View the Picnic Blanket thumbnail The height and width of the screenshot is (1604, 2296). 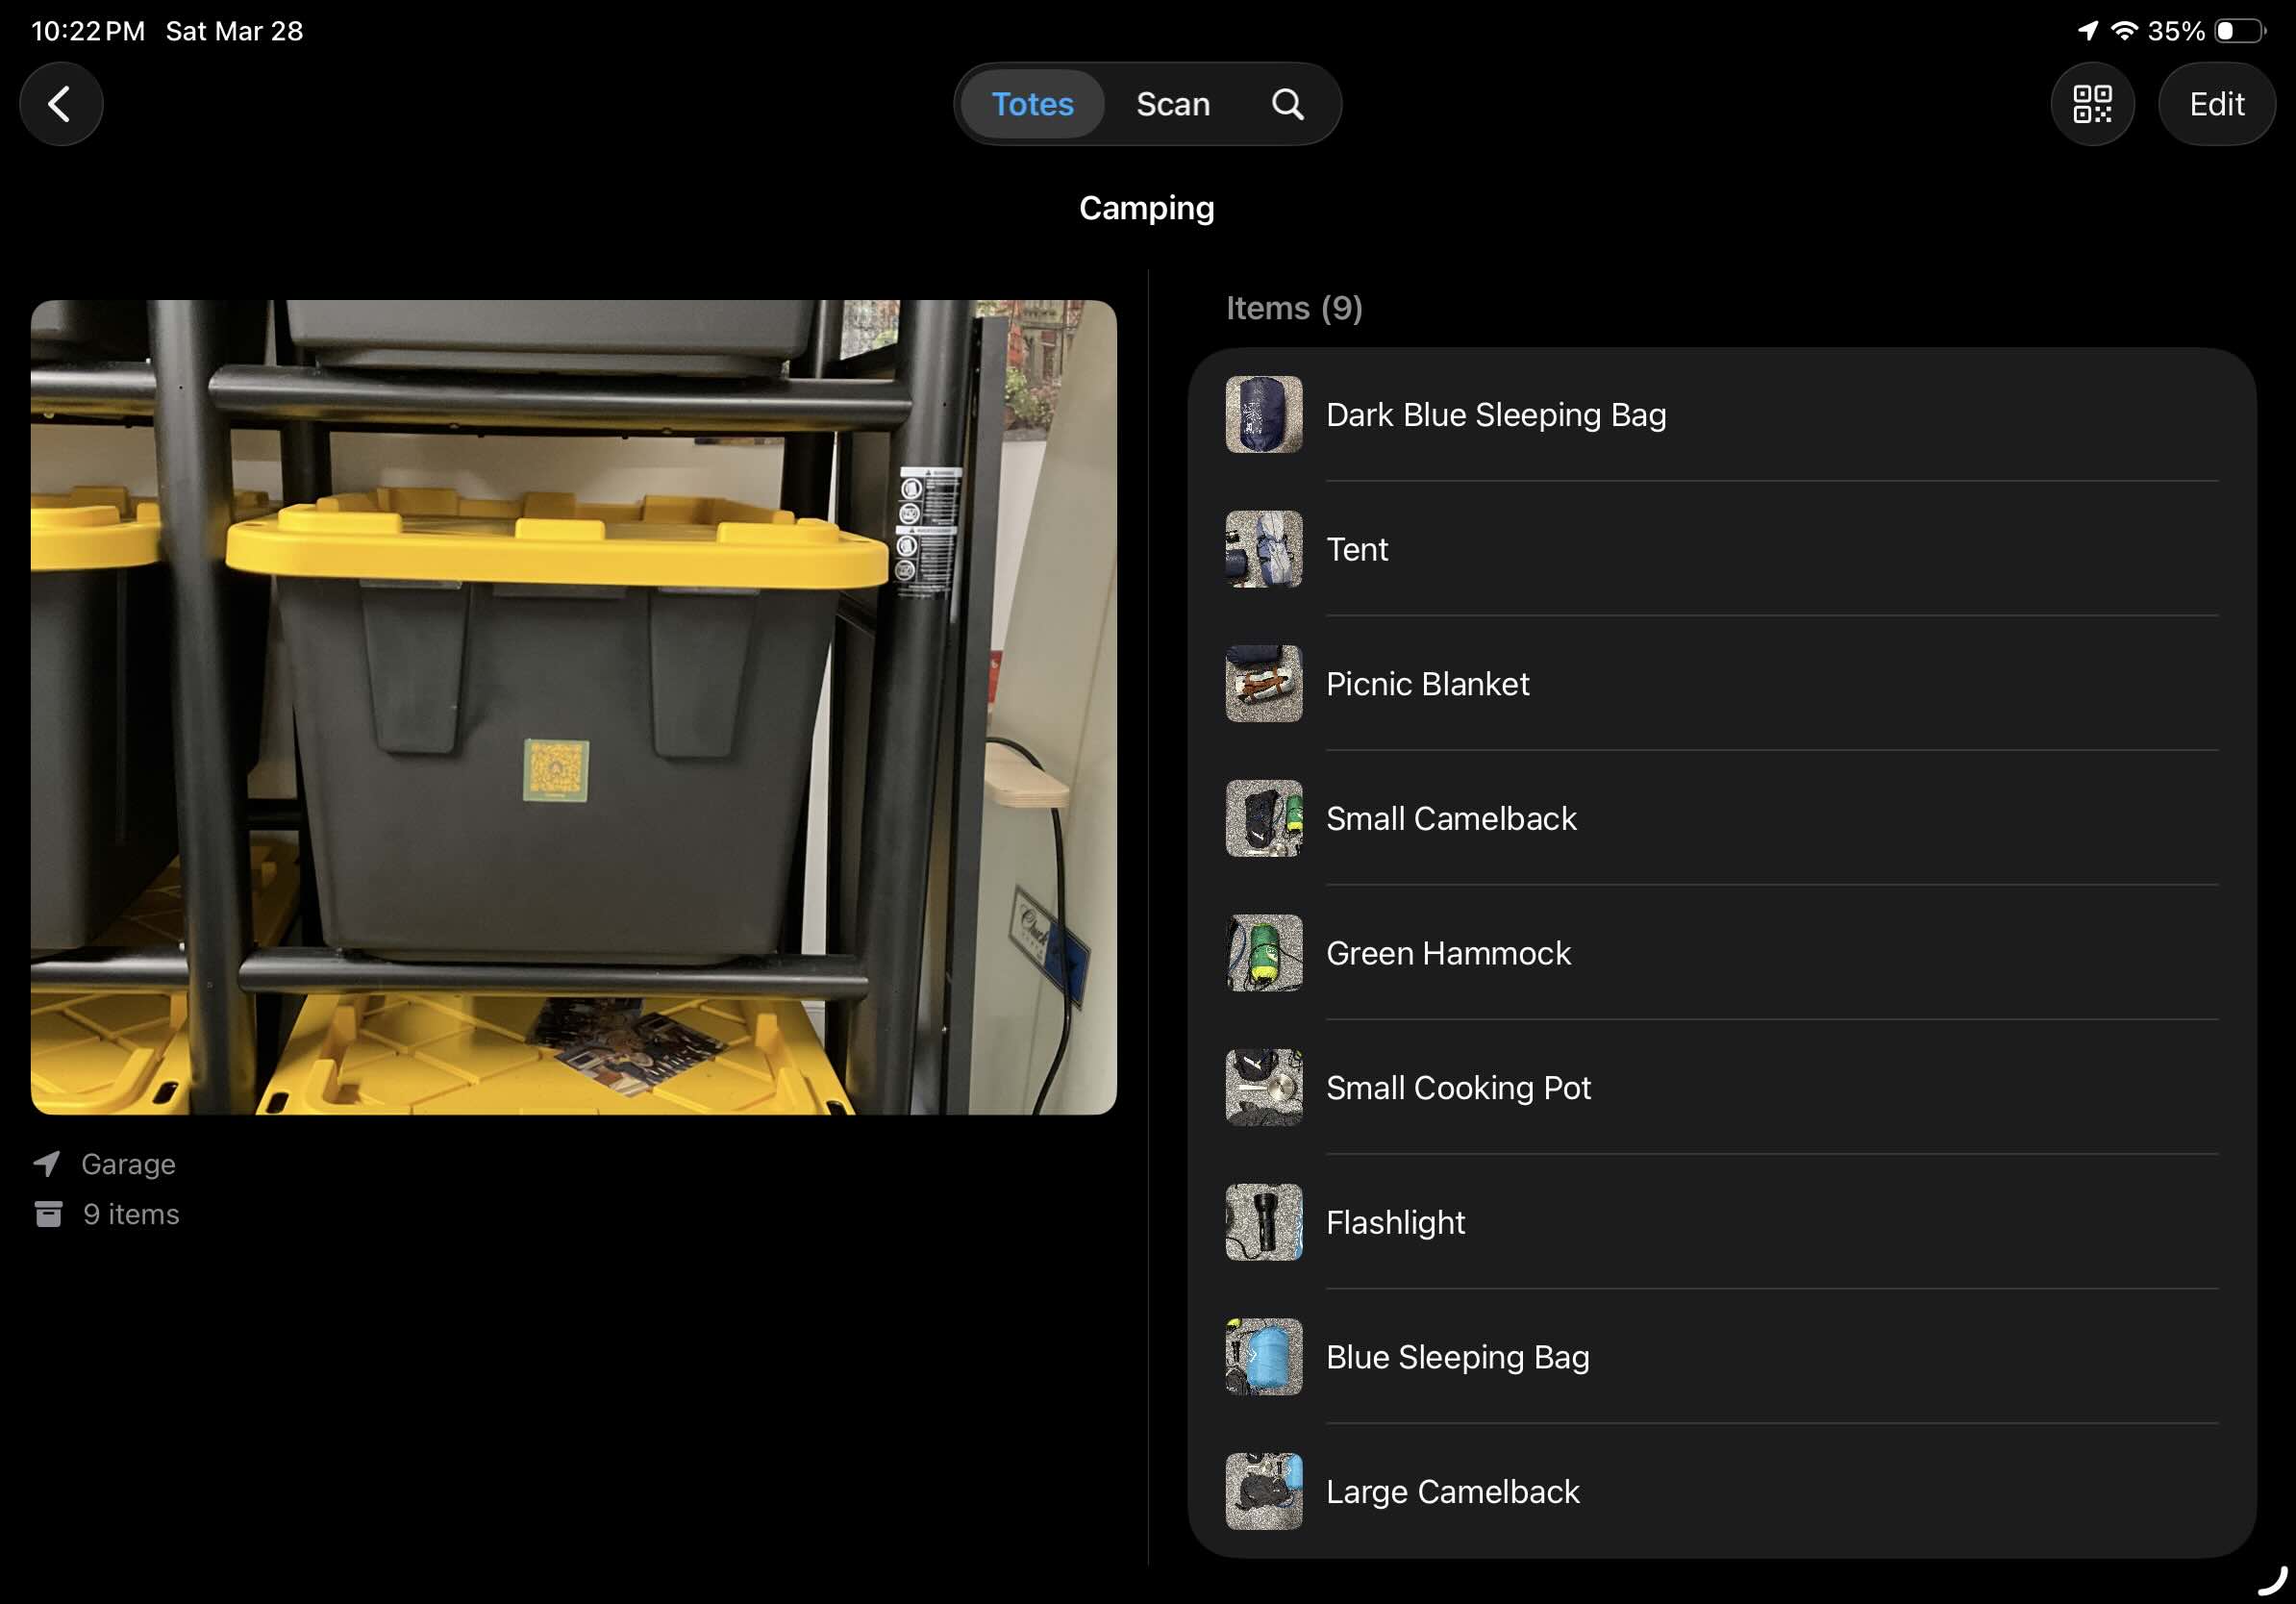click(1264, 684)
